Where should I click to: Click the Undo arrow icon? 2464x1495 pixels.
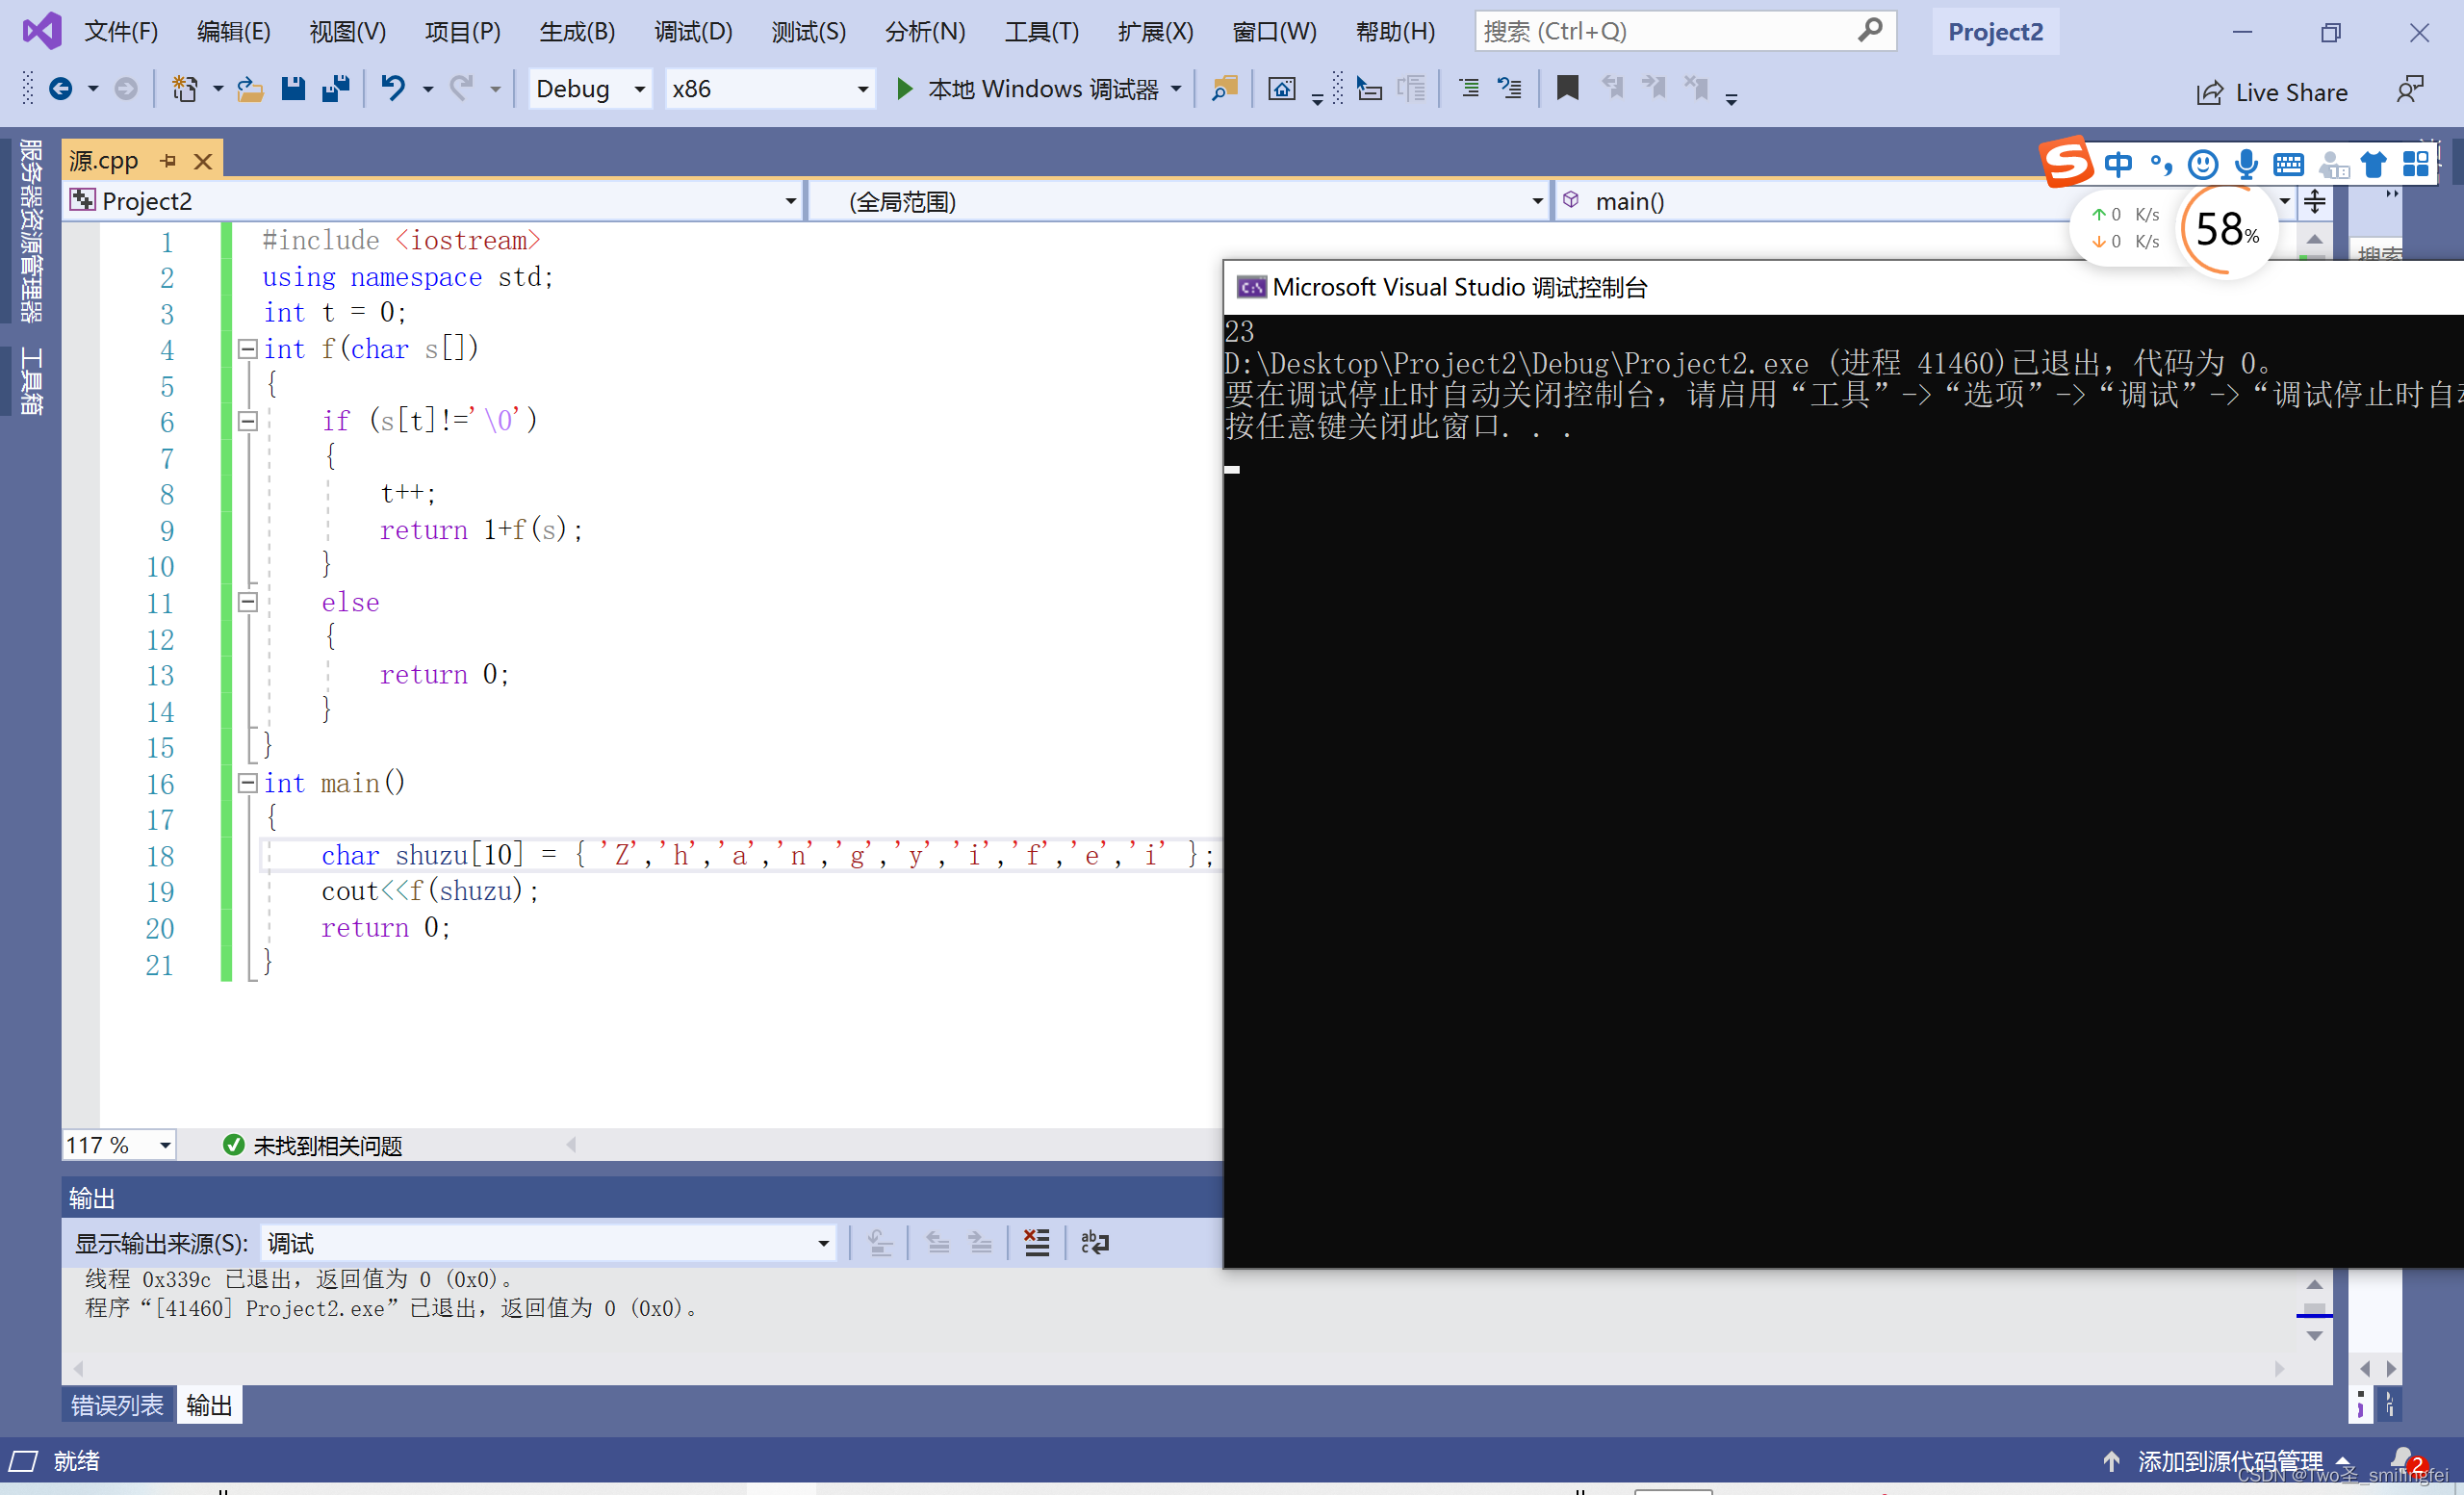(393, 89)
